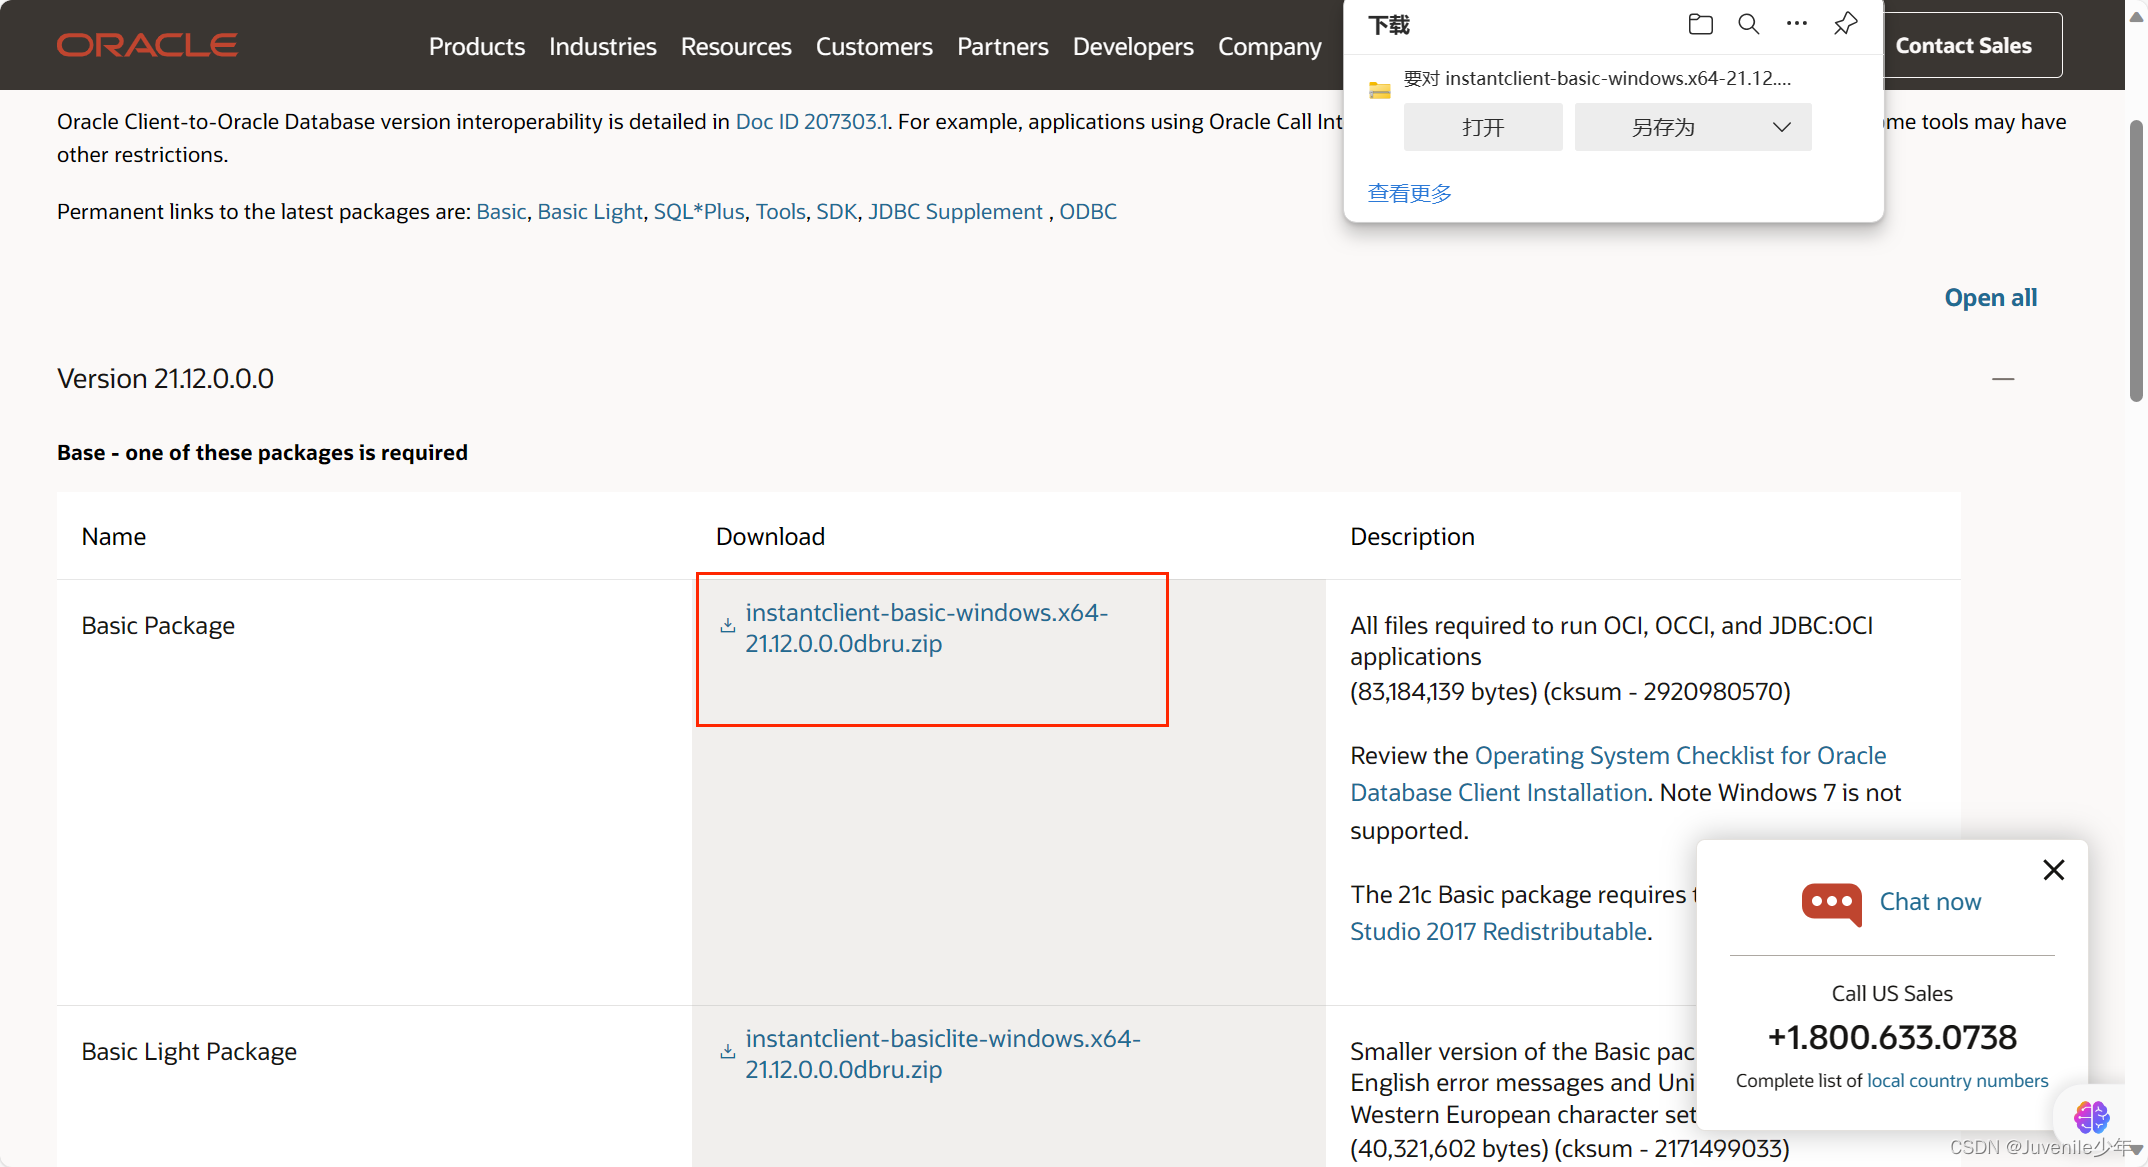Click Open all sections link
This screenshot has width=2148, height=1167.
pyautogui.click(x=1991, y=297)
